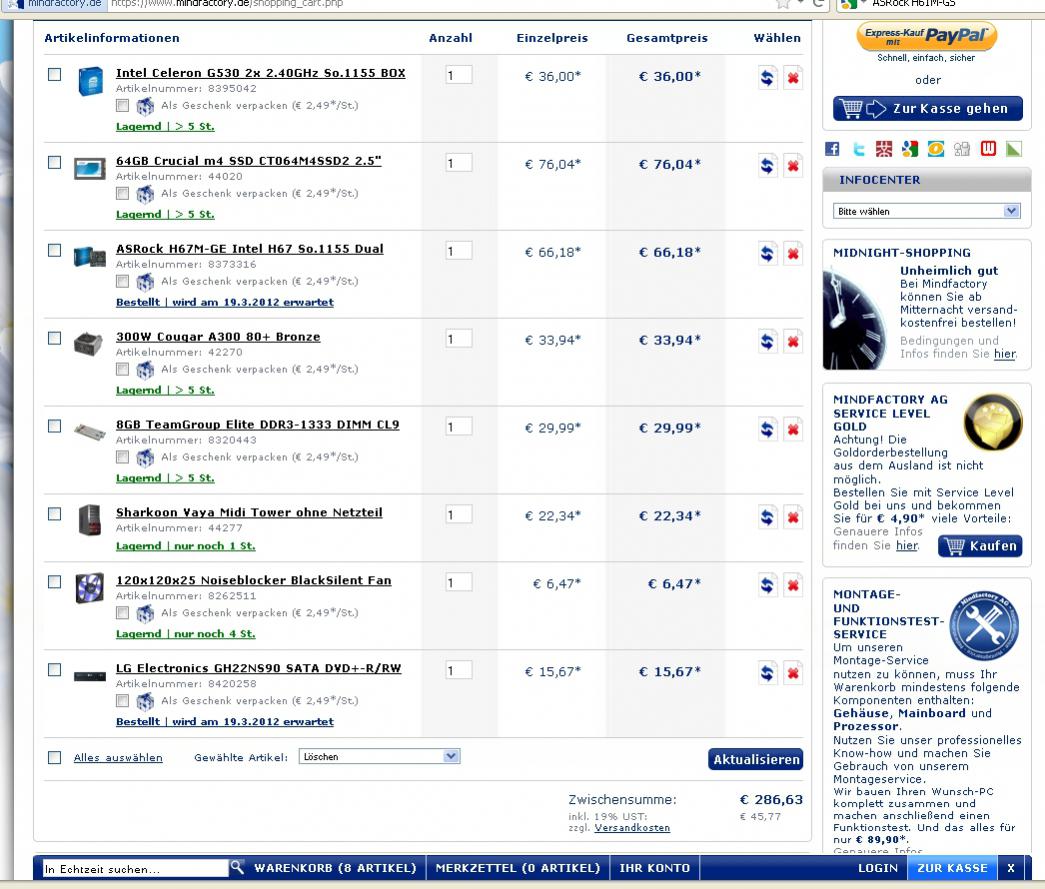Click the search magnifier icon in bottom bar

point(237,867)
